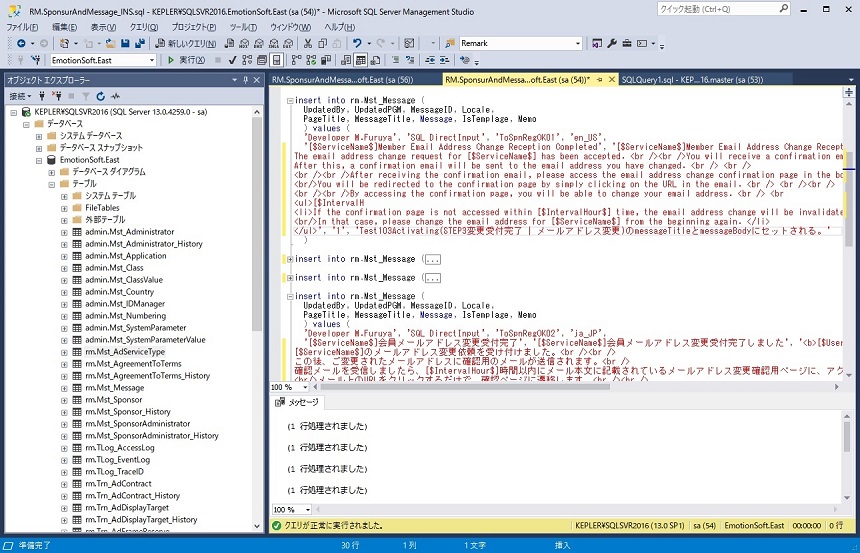Click the Save file disk icon
The height and width of the screenshot is (553, 860).
tap(125, 43)
